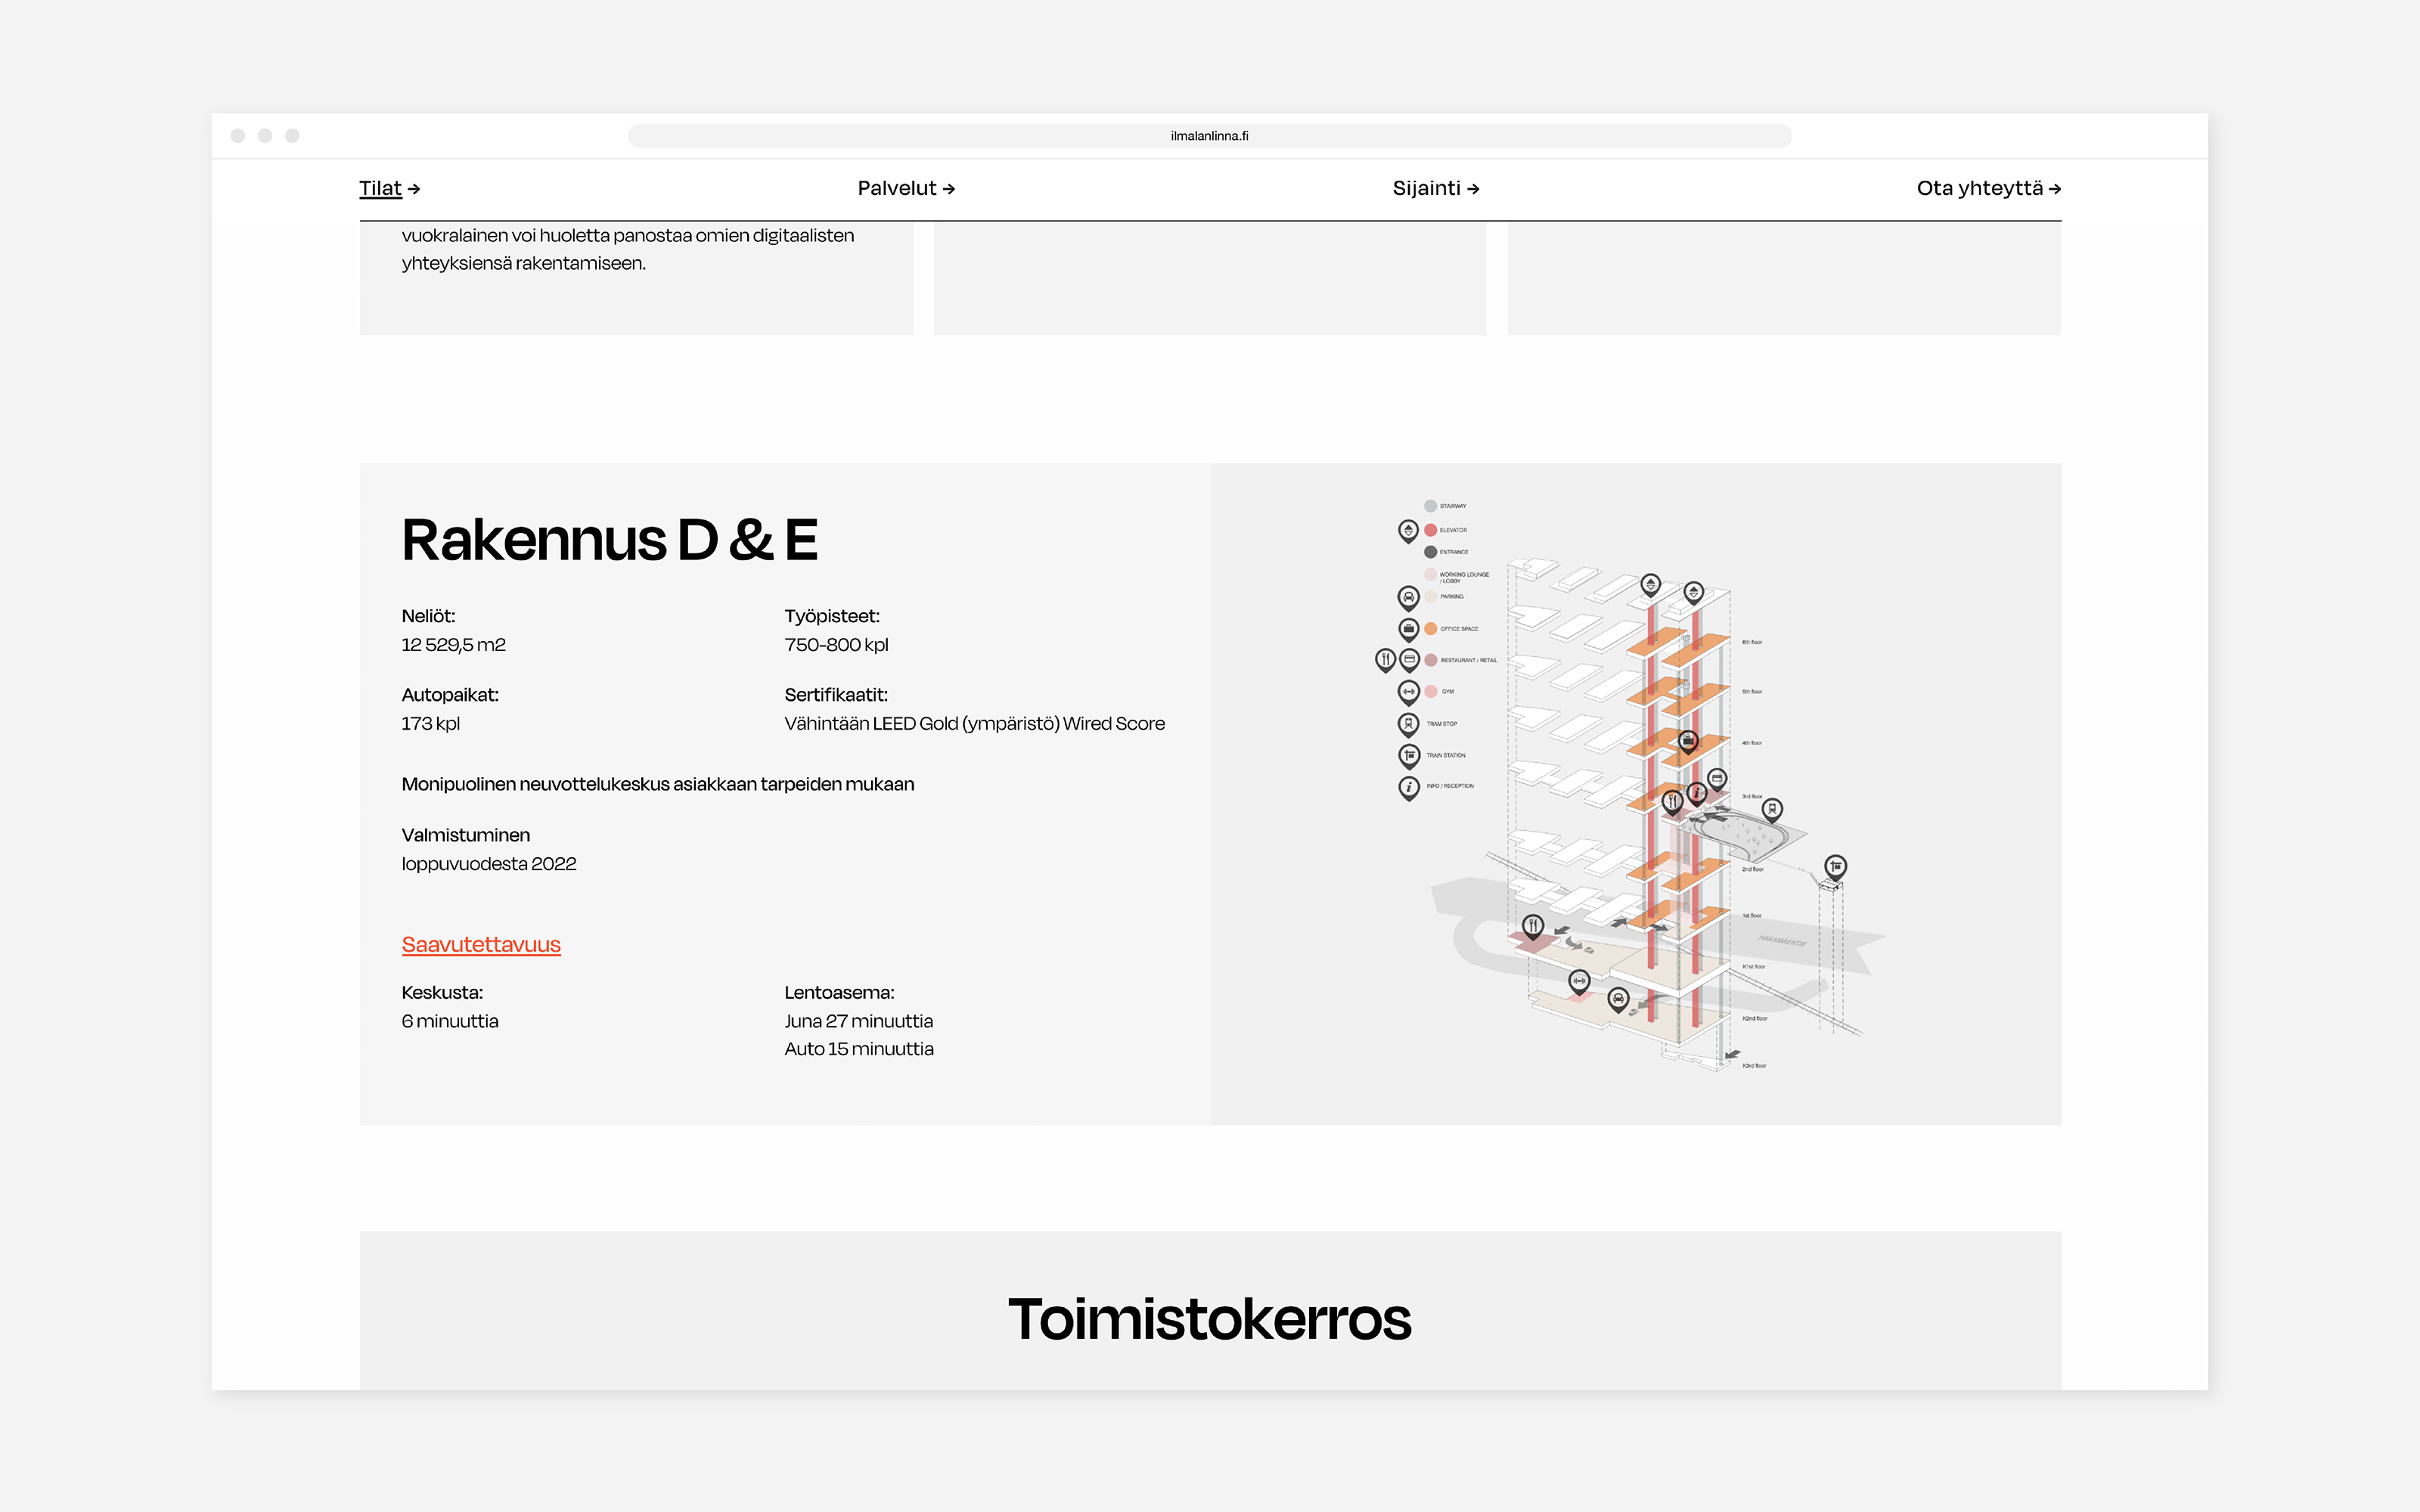Click the tram stop legend icon
2420x1512 pixels.
pos(1408,723)
